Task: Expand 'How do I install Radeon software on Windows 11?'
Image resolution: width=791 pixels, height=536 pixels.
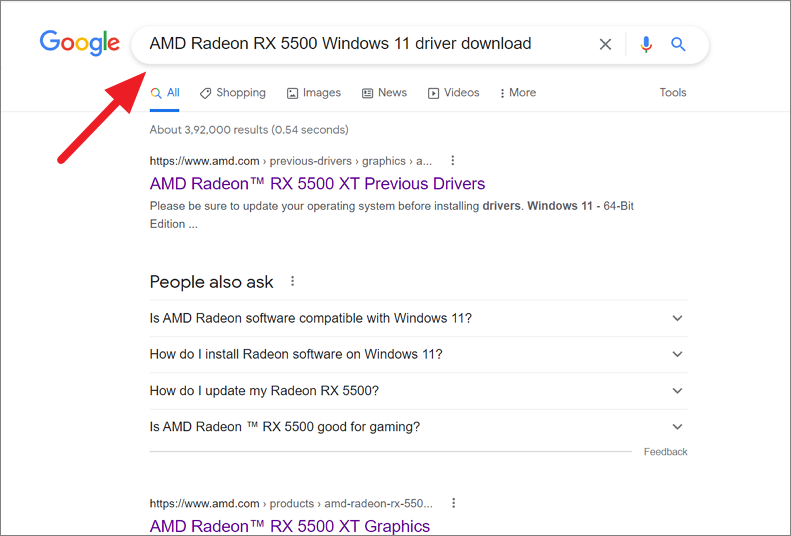Action: [x=418, y=354]
